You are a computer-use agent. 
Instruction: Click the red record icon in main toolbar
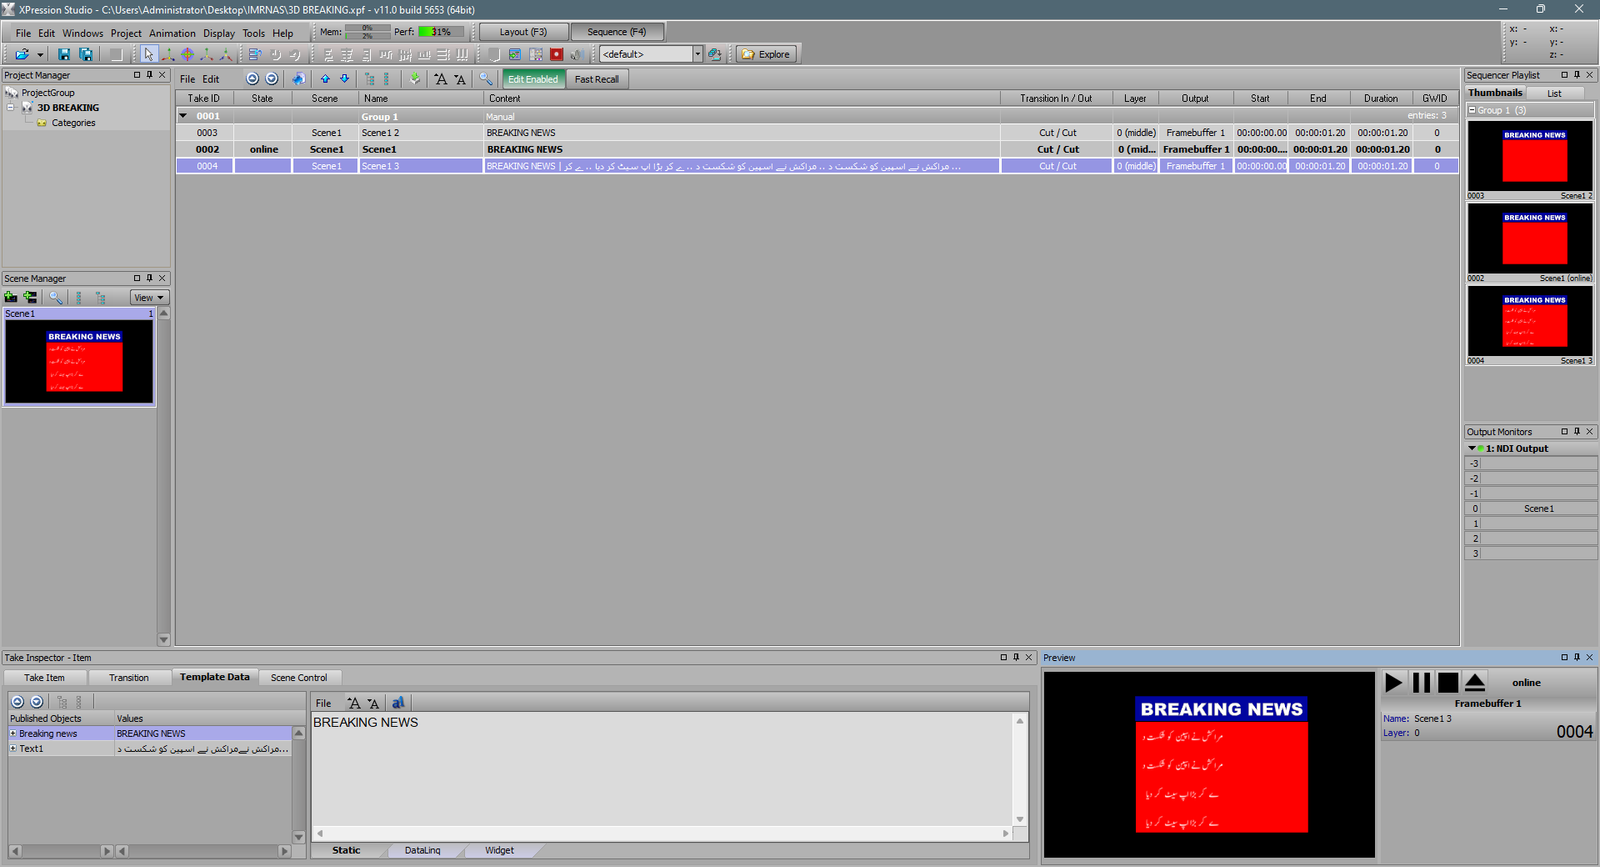pos(557,54)
